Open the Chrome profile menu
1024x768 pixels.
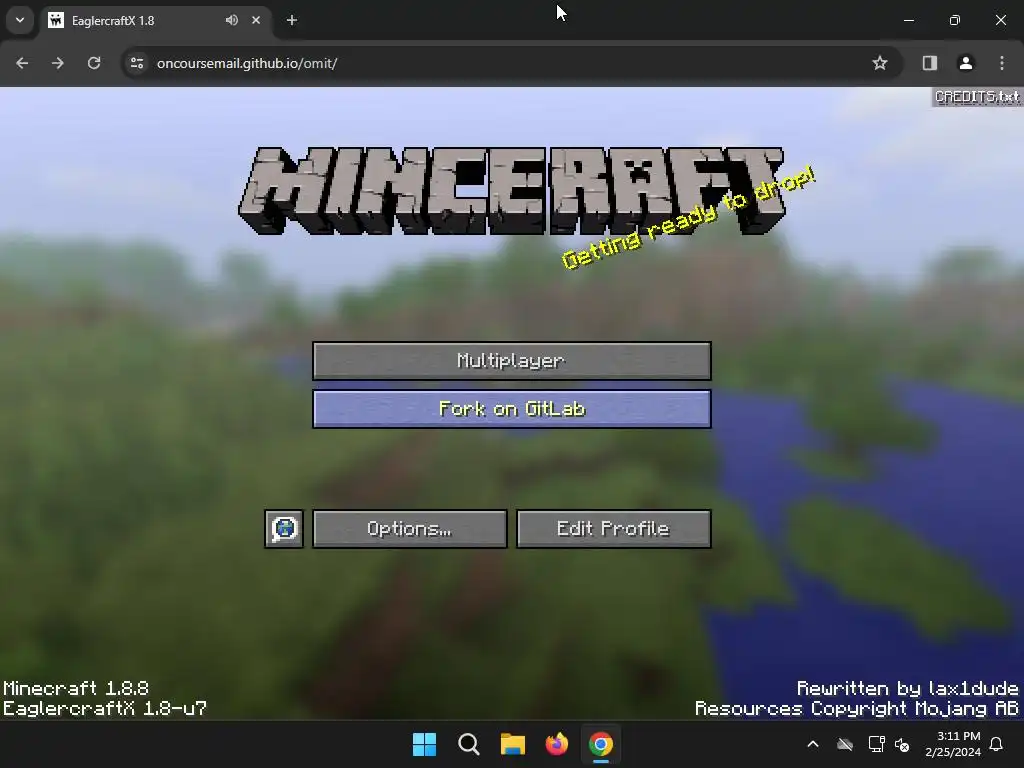[966, 63]
